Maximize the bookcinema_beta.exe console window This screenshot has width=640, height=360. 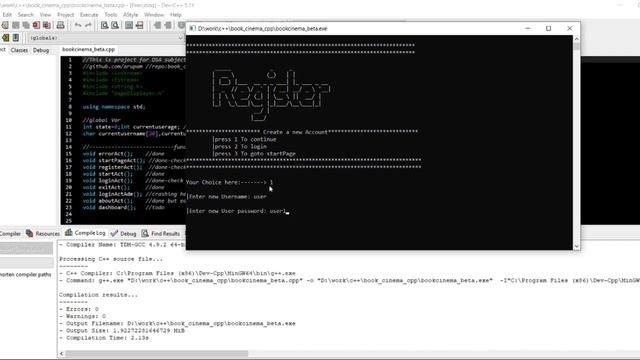(x=549, y=28)
